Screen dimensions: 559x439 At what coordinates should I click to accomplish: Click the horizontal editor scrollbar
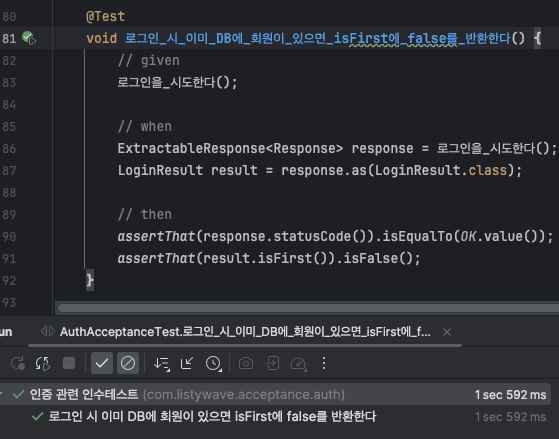(308, 308)
